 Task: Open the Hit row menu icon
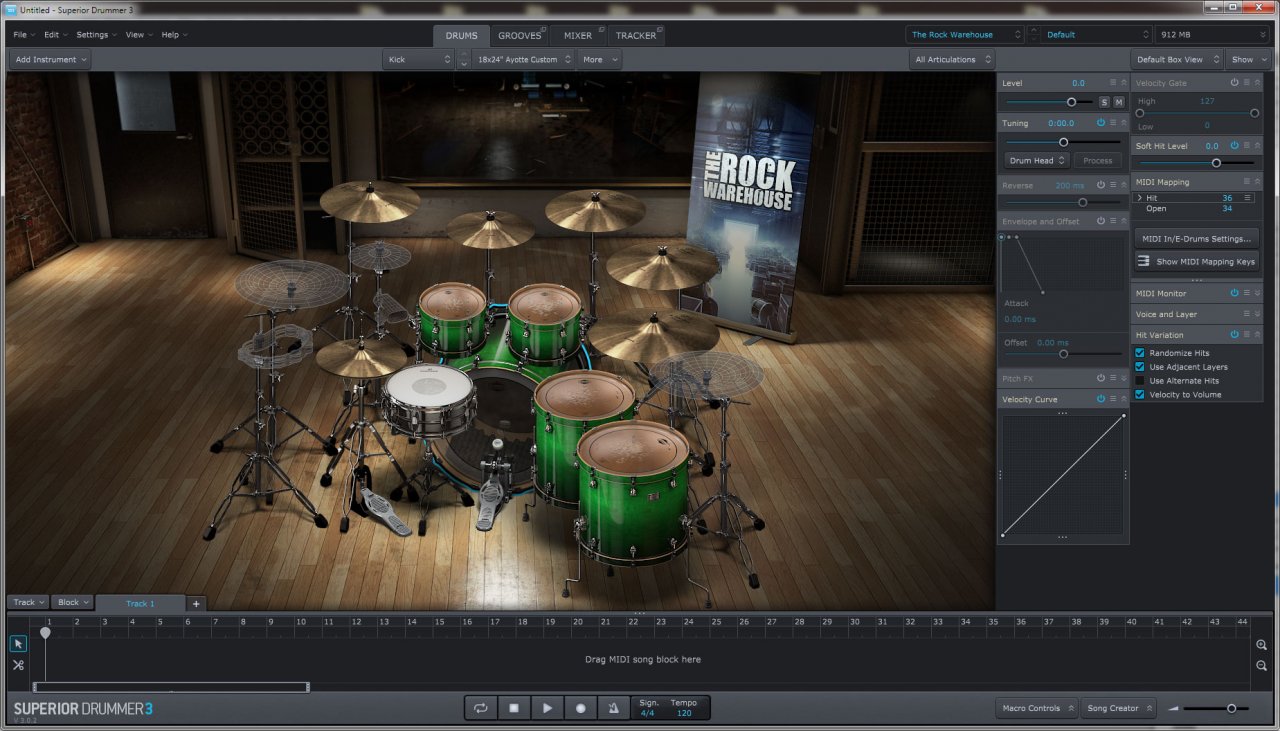click(1247, 198)
